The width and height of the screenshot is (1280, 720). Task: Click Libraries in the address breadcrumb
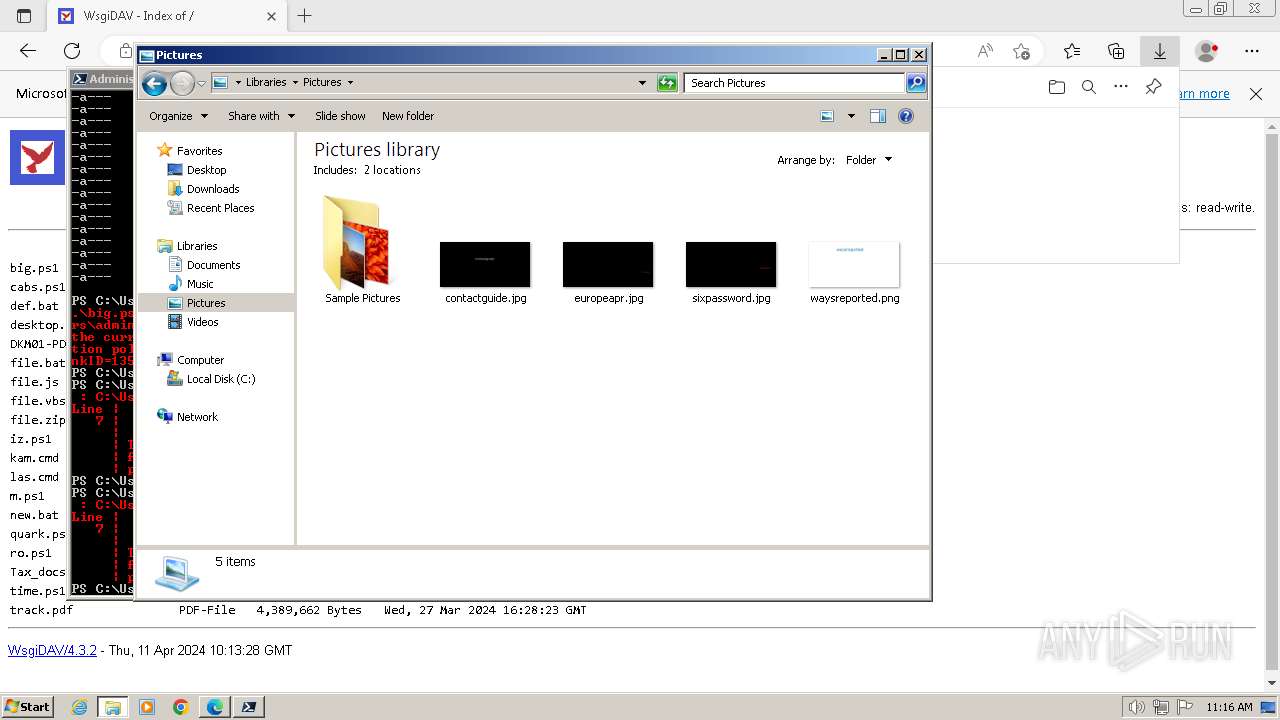[266, 83]
